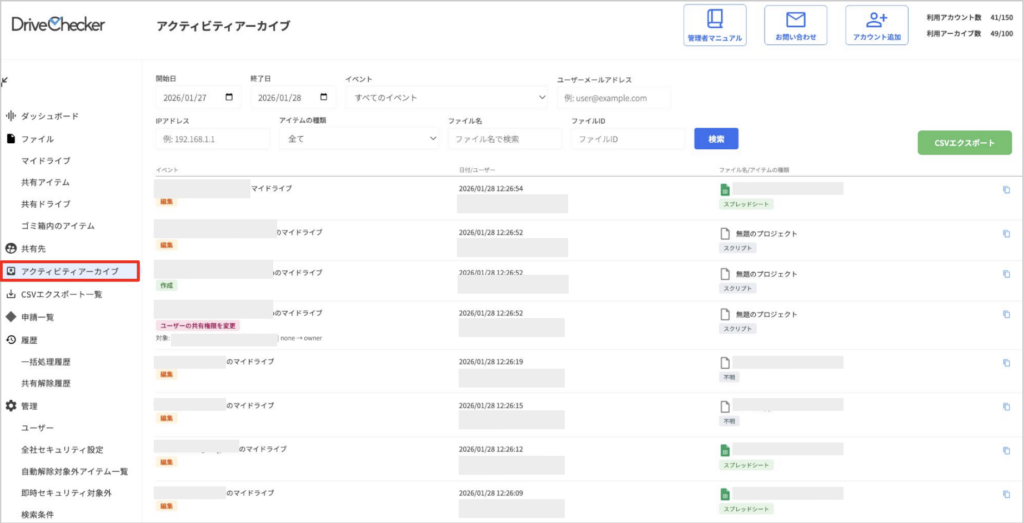The width and height of the screenshot is (1024, 523).
Task: Click the 不明 tag in 12:26:15 row
Action: pos(729,421)
